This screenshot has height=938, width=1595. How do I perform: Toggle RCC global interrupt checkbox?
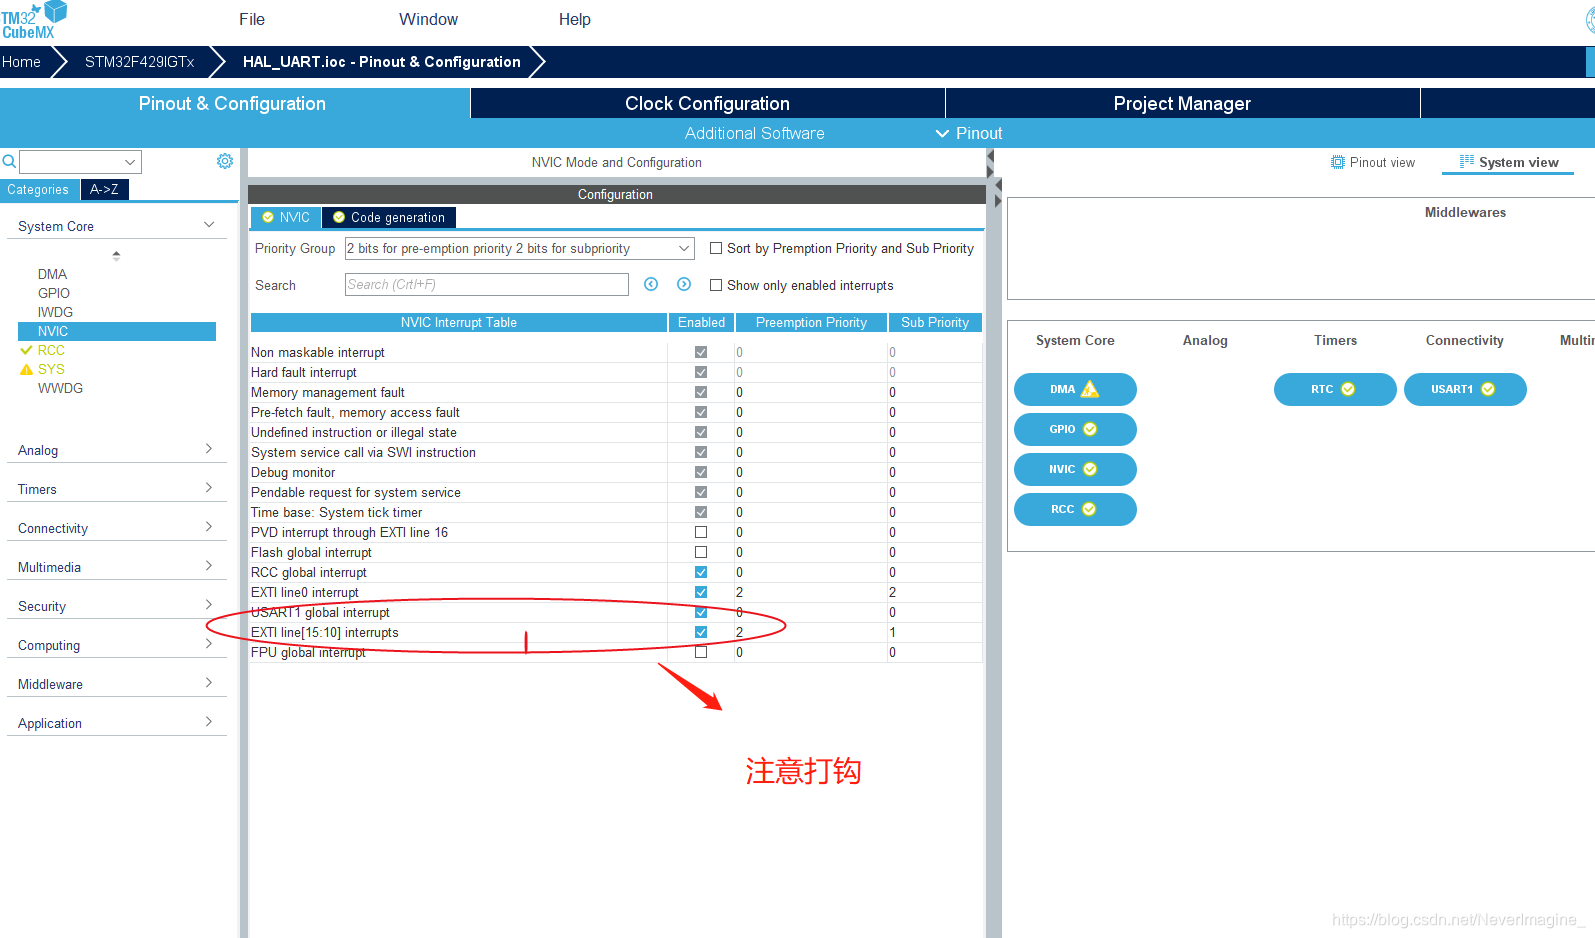(x=701, y=572)
